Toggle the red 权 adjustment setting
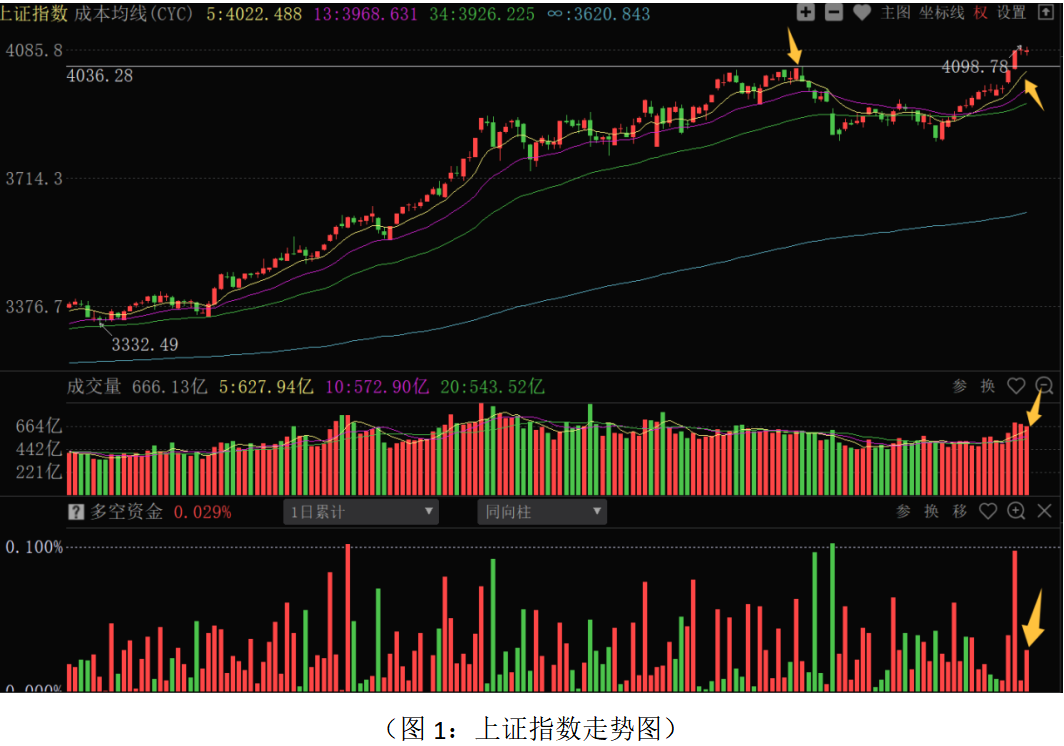1064x746 pixels. click(981, 13)
